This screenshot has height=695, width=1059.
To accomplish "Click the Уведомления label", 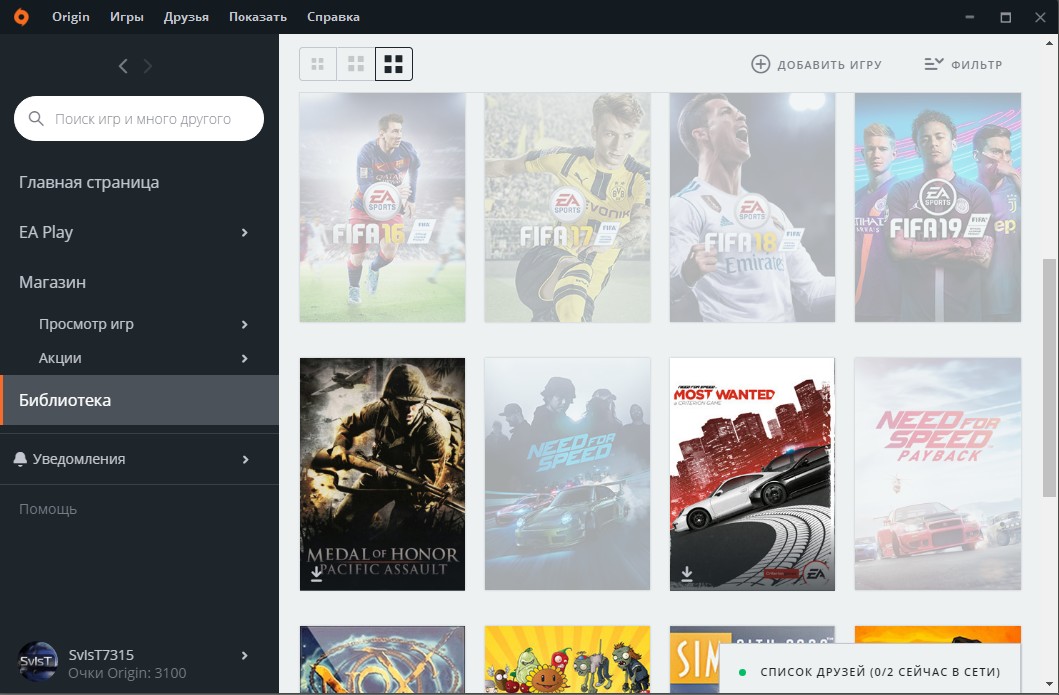I will pos(79,459).
